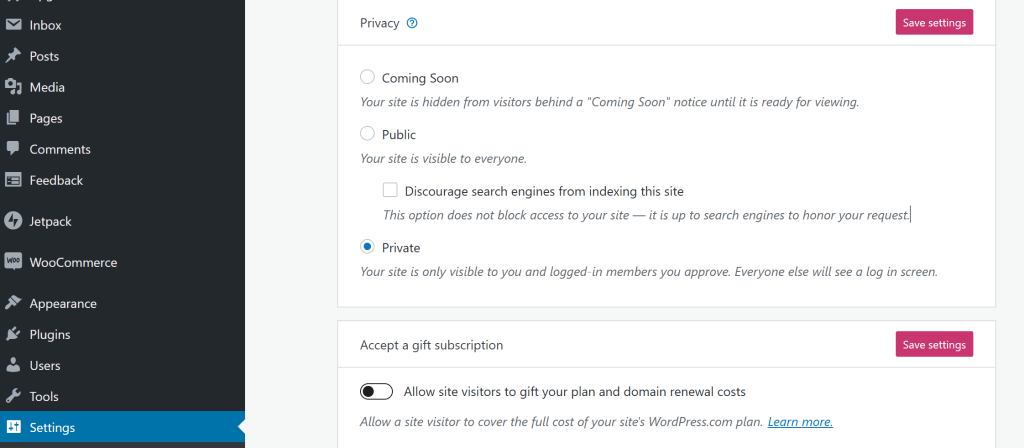1024x448 pixels.
Task: Toggle gift plan and domain renewal switch
Action: [x=376, y=392]
